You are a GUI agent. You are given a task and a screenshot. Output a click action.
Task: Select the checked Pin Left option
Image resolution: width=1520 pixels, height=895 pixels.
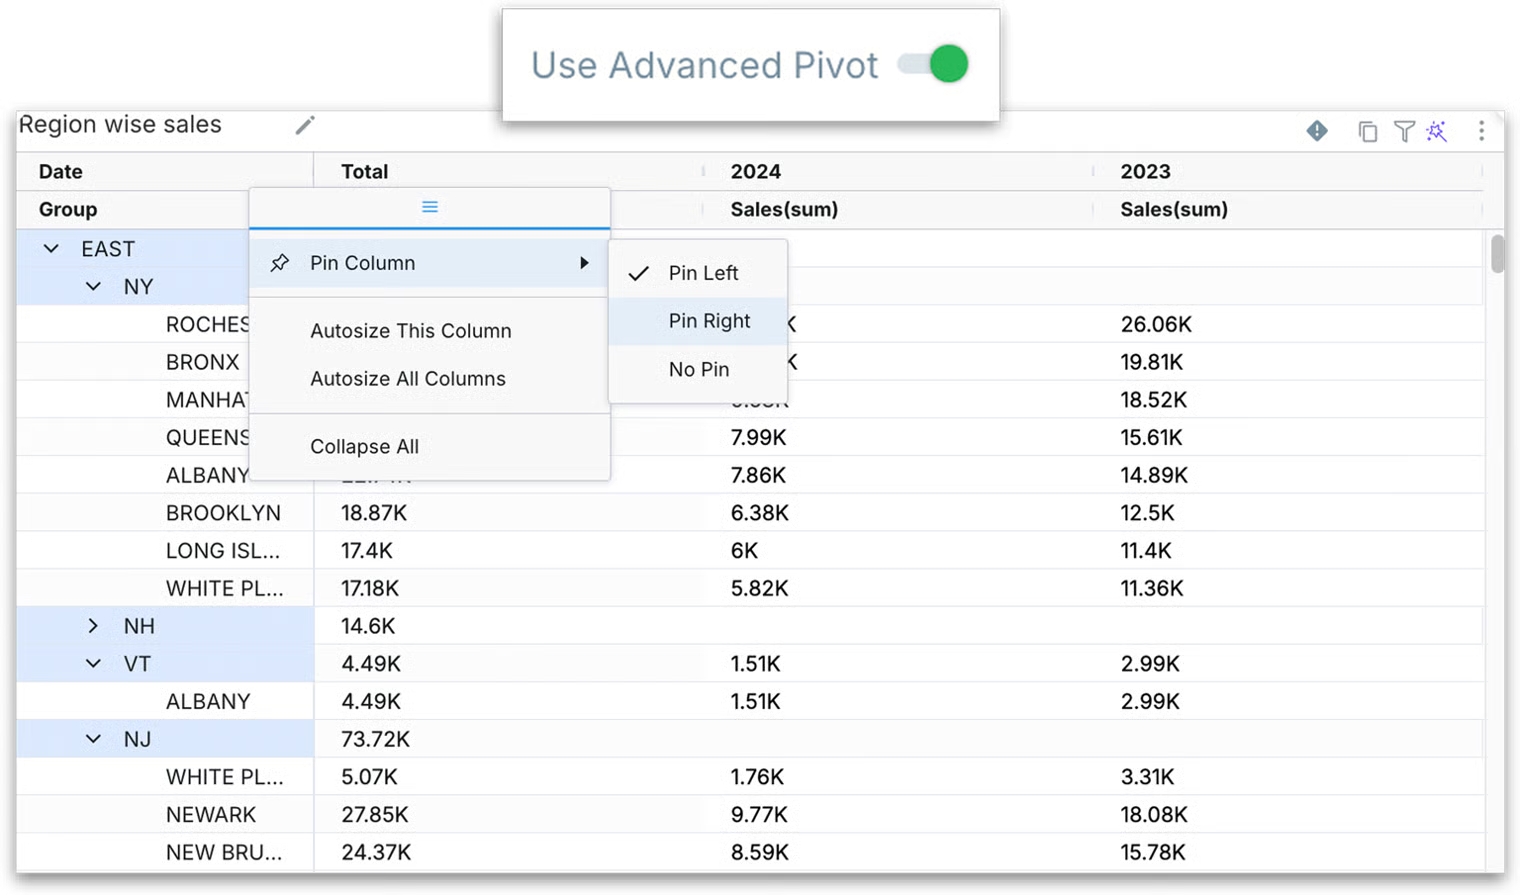[x=703, y=273]
